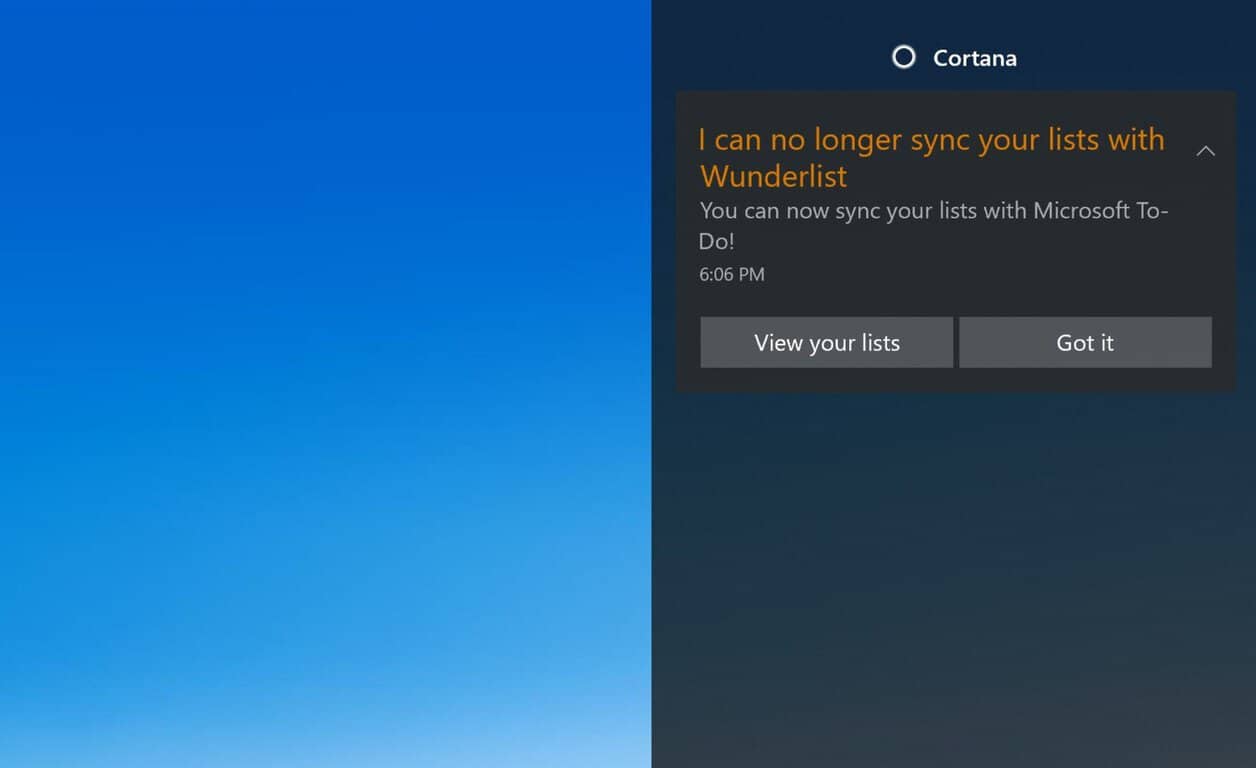
Task: Click the orange Wunderlist sync notification title
Action: 931,158
